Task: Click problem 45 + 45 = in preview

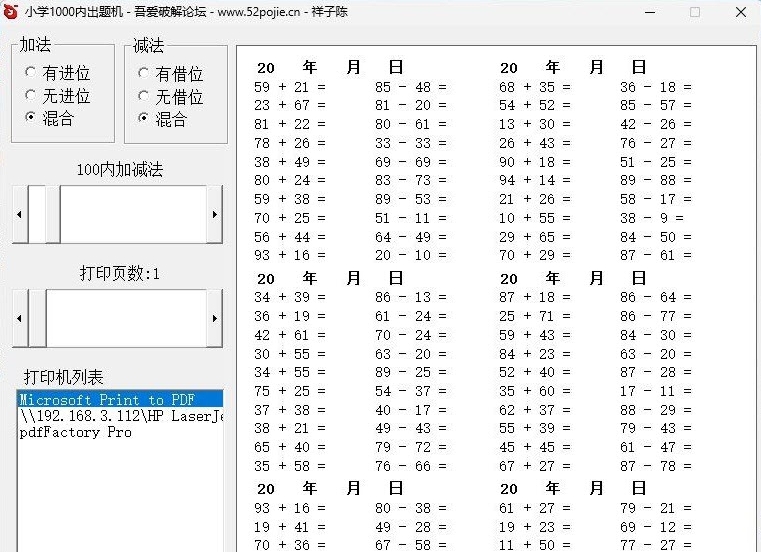Action: [x=535, y=447]
